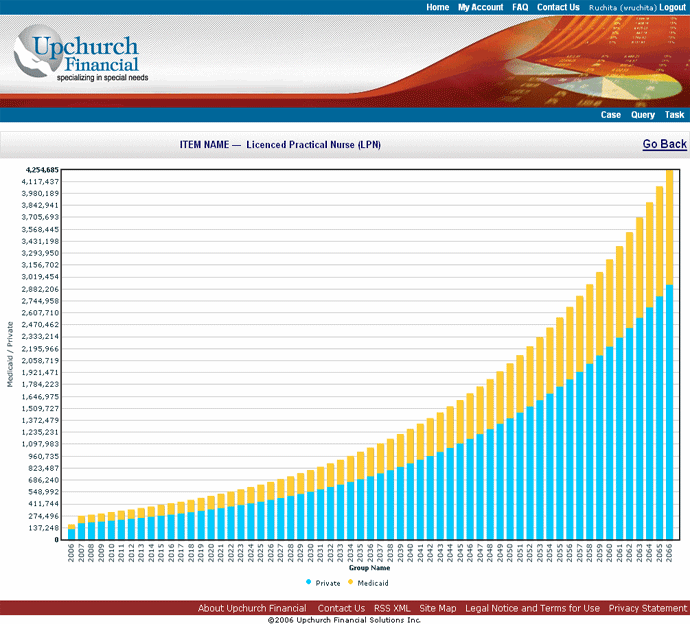The image size is (690, 624).
Task: Click the Go Back link
Action: pos(664,144)
